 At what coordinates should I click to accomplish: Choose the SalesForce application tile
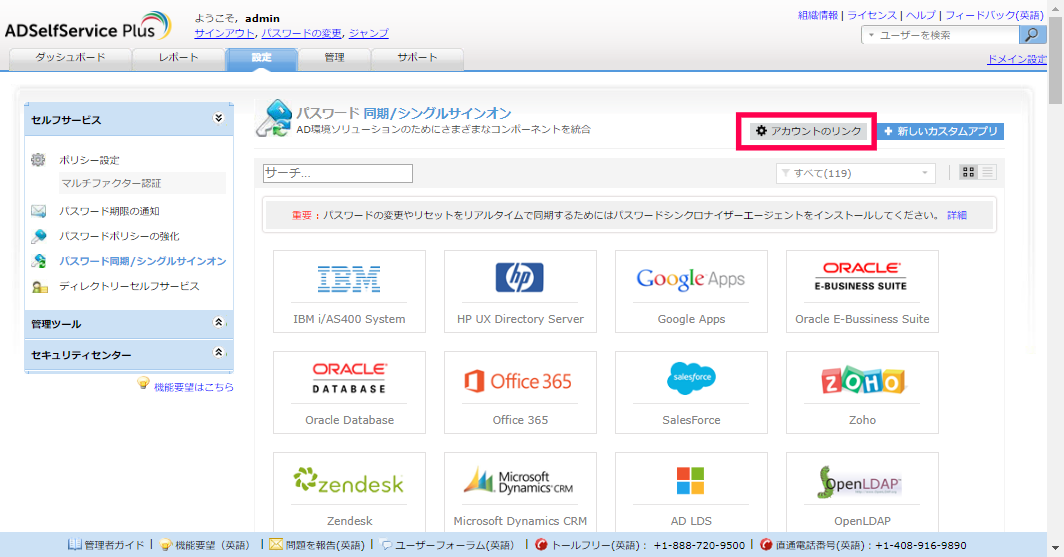(x=691, y=391)
